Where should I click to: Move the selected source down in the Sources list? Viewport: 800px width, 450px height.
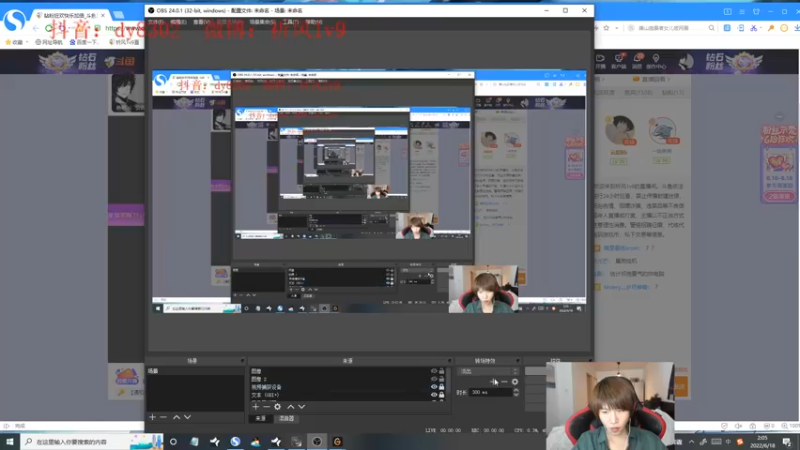click(302, 407)
